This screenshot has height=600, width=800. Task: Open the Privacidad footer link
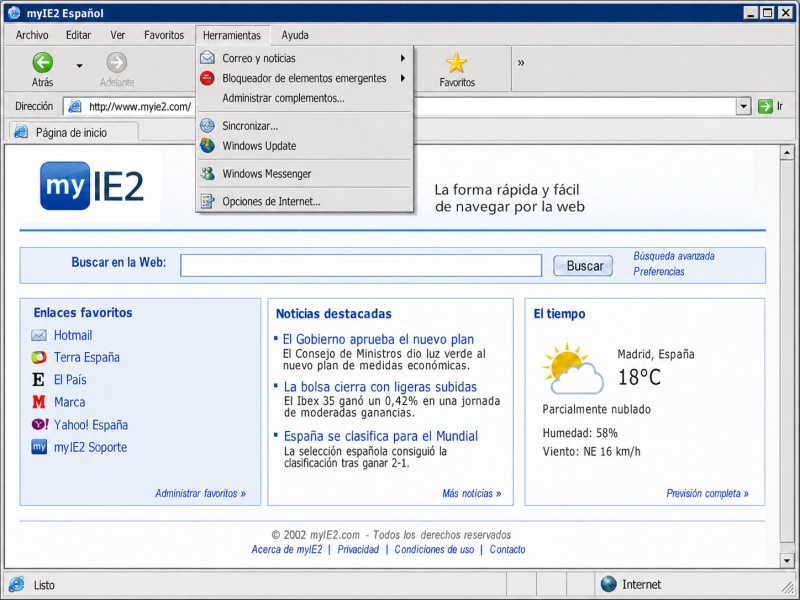pos(358,549)
